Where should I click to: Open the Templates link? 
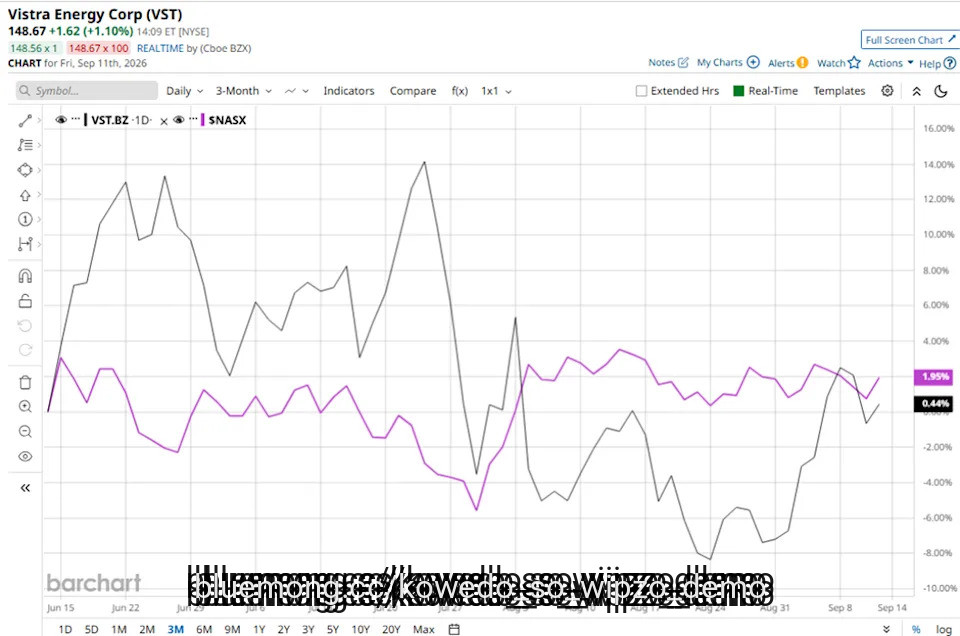(839, 91)
